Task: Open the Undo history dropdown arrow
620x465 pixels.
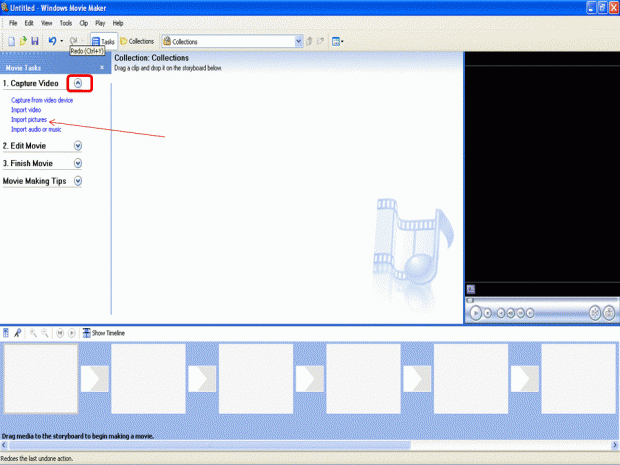Action: 62,41
